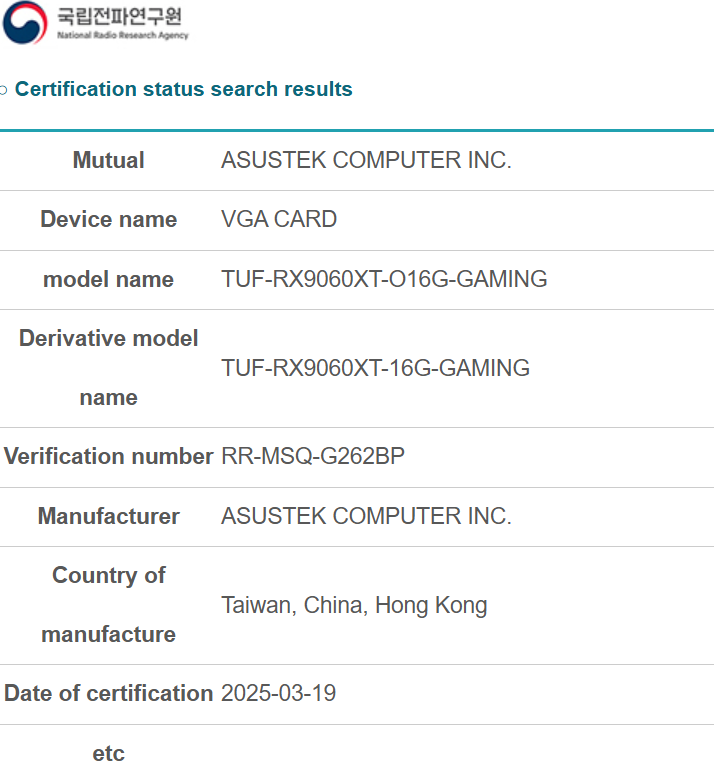Click the "National Radio Research Agency" English subtitle
Image resolution: width=714 pixels, height=779 pixels.
point(123,35)
